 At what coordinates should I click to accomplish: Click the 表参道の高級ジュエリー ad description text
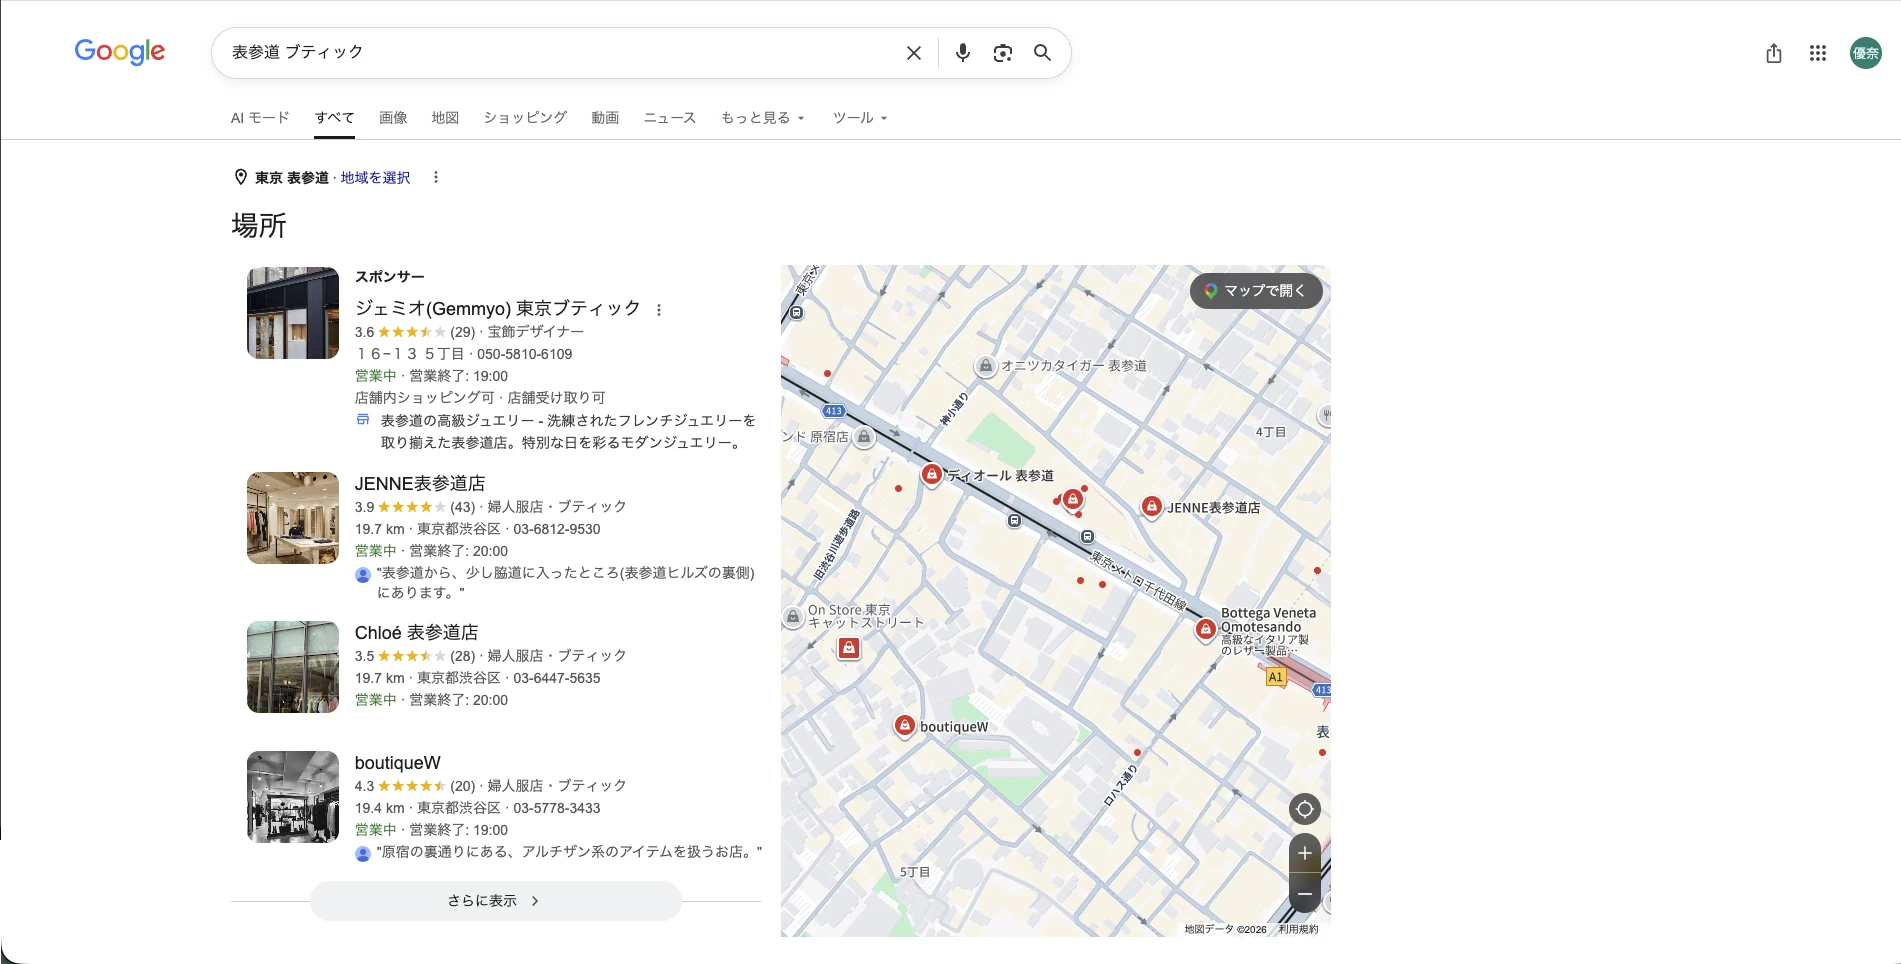(568, 431)
